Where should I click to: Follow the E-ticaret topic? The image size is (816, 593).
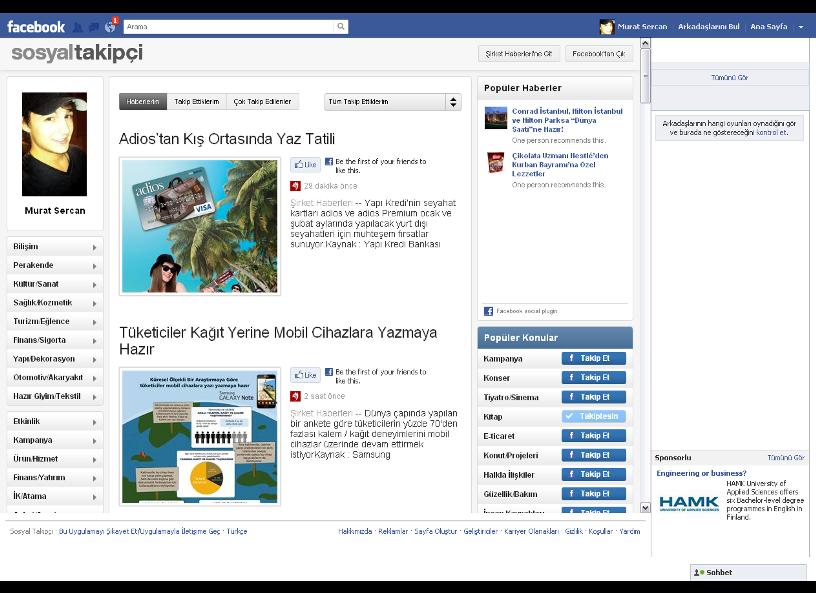click(x=594, y=436)
